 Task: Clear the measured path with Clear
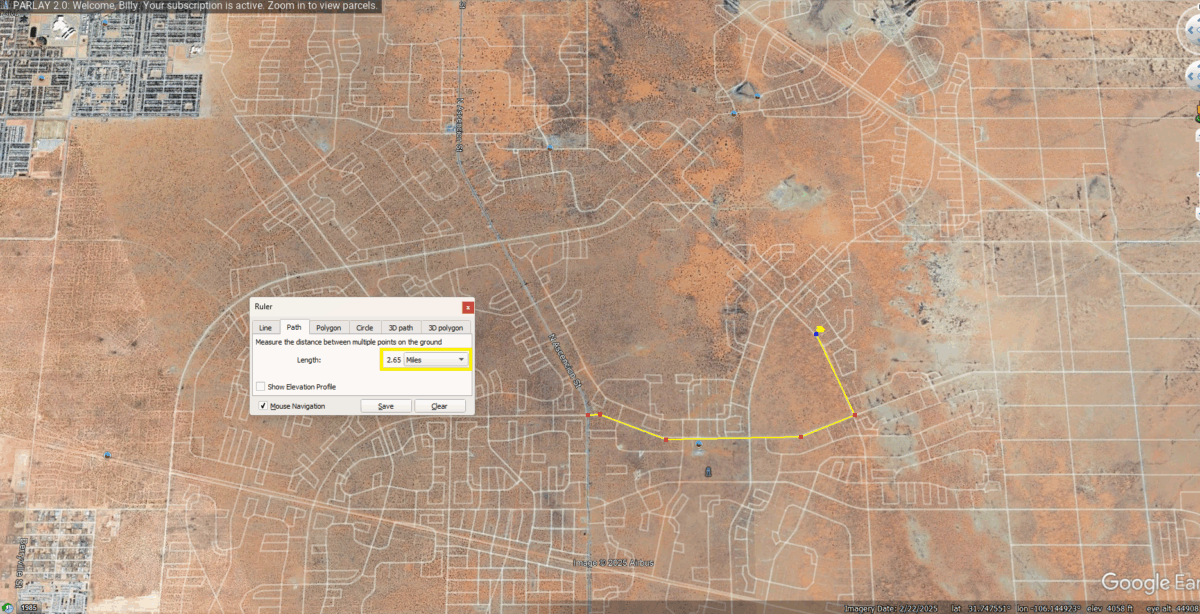[439, 406]
